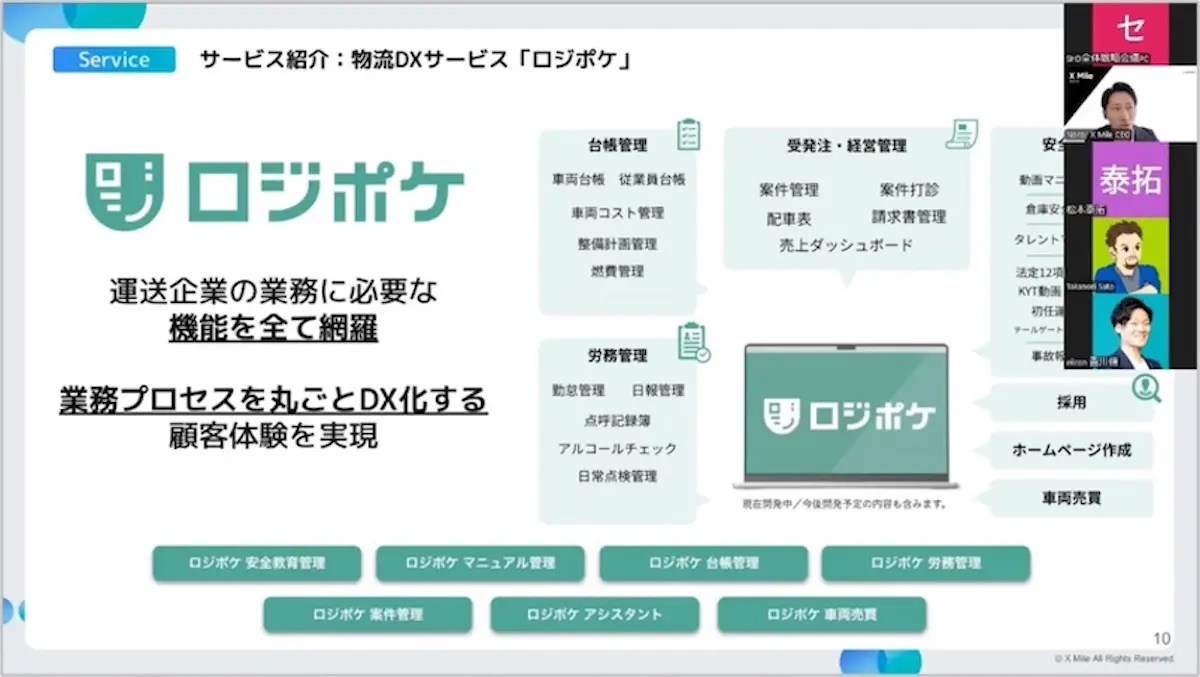Select the ロジポケ 労務管理 button
The width and height of the screenshot is (1200, 677).
click(925, 563)
